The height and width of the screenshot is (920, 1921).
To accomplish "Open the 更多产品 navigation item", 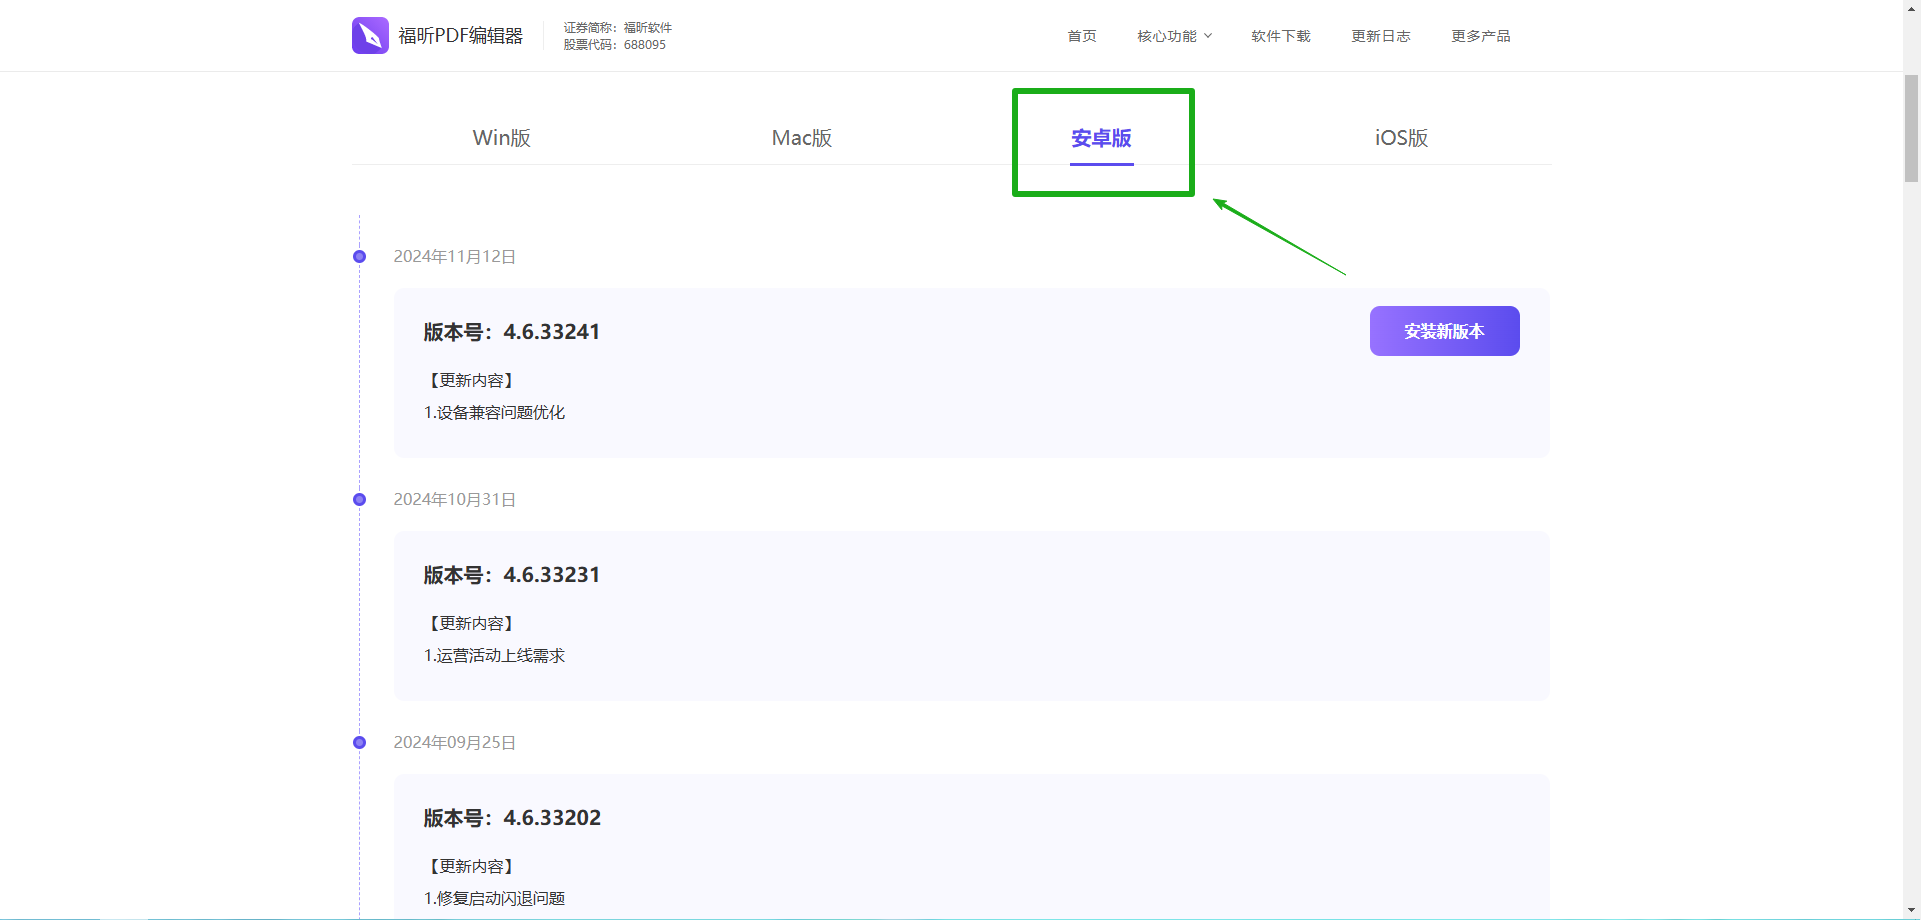I will 1480,36.
